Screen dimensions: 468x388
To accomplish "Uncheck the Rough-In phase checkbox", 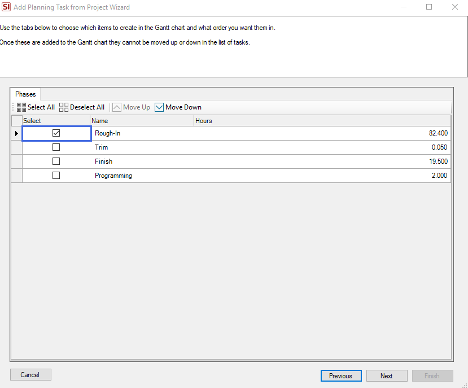I will 56,133.
